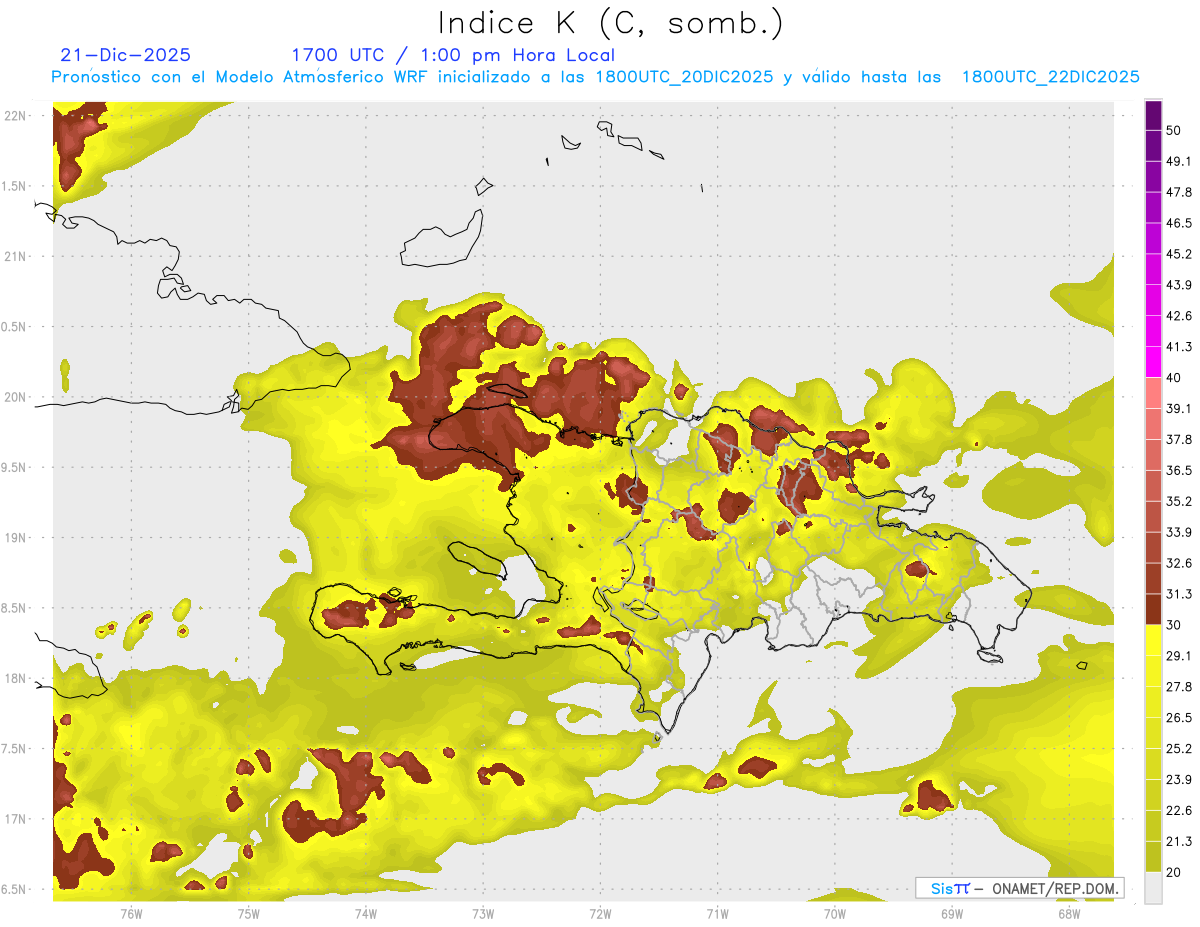Click the 20N latitude axis label
The width and height of the screenshot is (1200, 927).
[15, 397]
